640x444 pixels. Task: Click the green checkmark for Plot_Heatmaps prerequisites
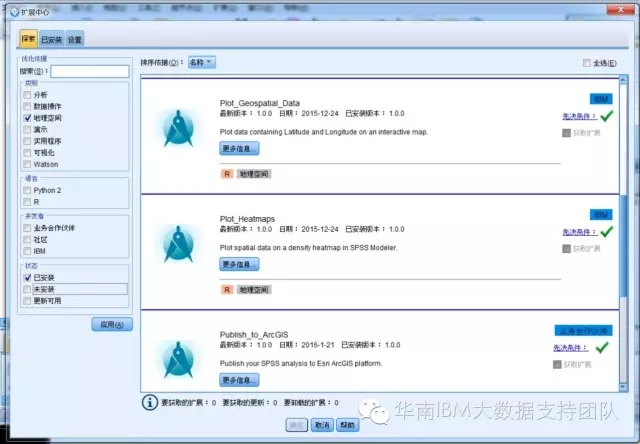(x=607, y=232)
